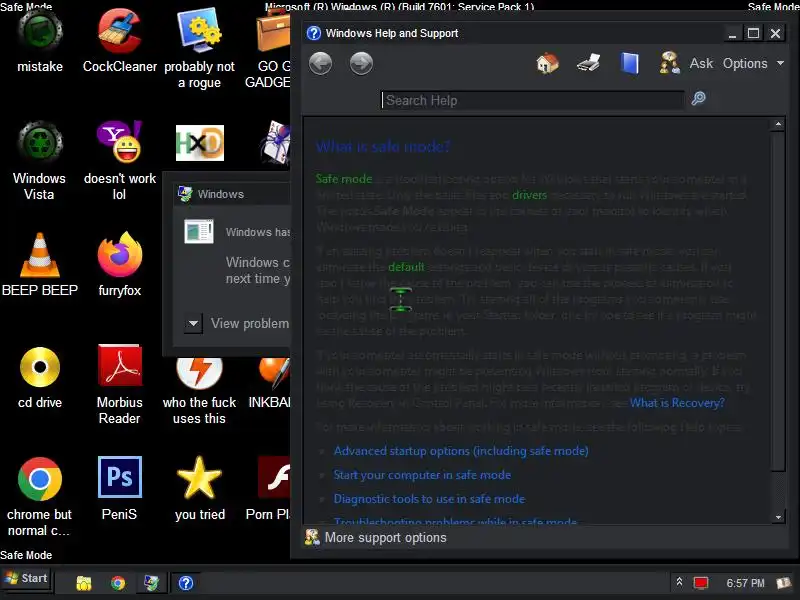Switch to Windows dialog taskbar button
Image resolution: width=800 pixels, height=600 pixels.
[x=152, y=583]
